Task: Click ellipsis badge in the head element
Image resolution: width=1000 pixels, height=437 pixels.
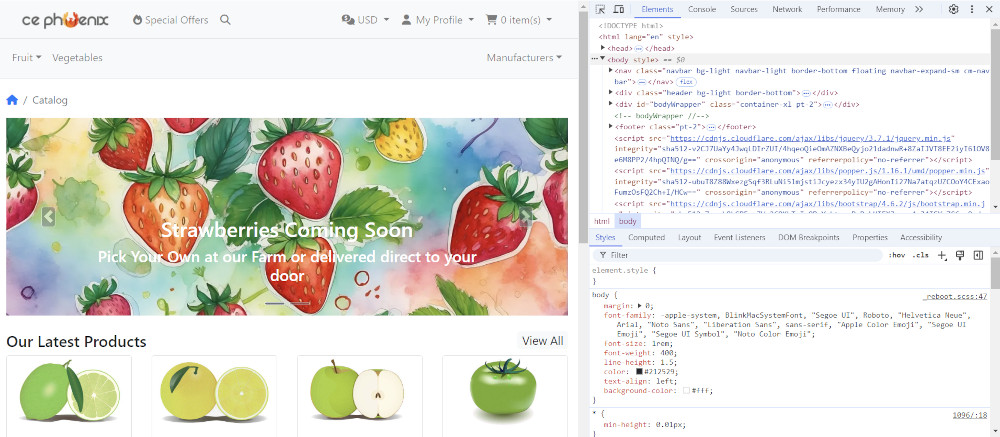Action: pyautogui.click(x=638, y=48)
